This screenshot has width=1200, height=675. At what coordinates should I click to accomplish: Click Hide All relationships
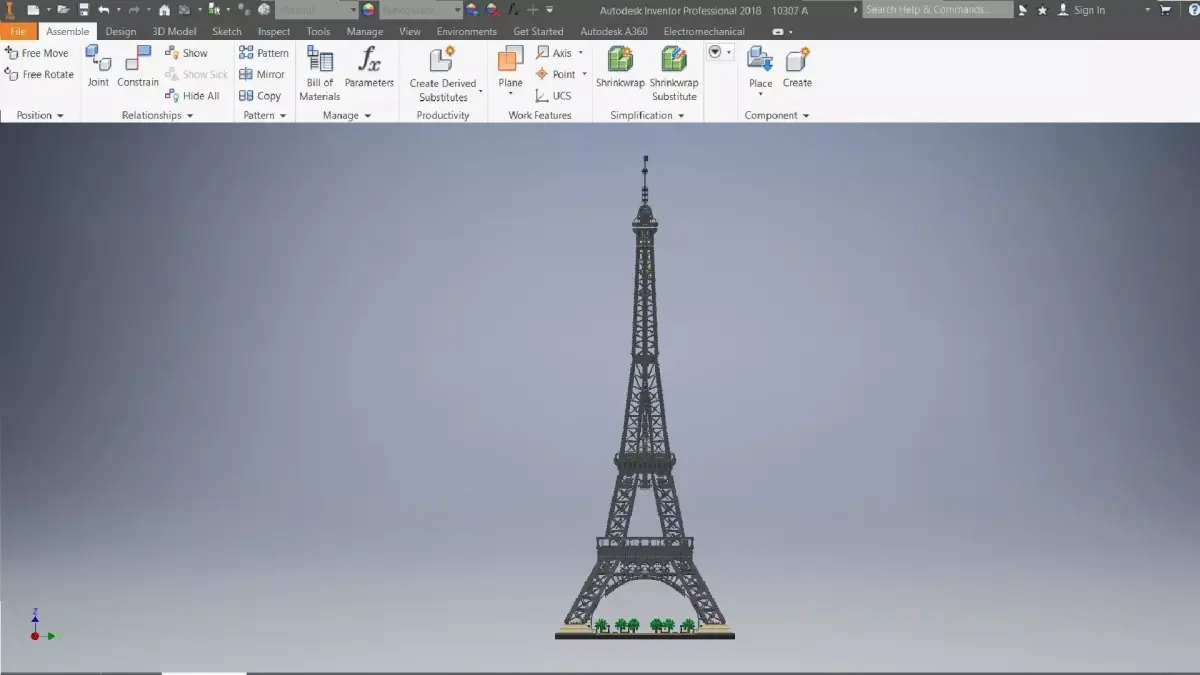(193, 96)
